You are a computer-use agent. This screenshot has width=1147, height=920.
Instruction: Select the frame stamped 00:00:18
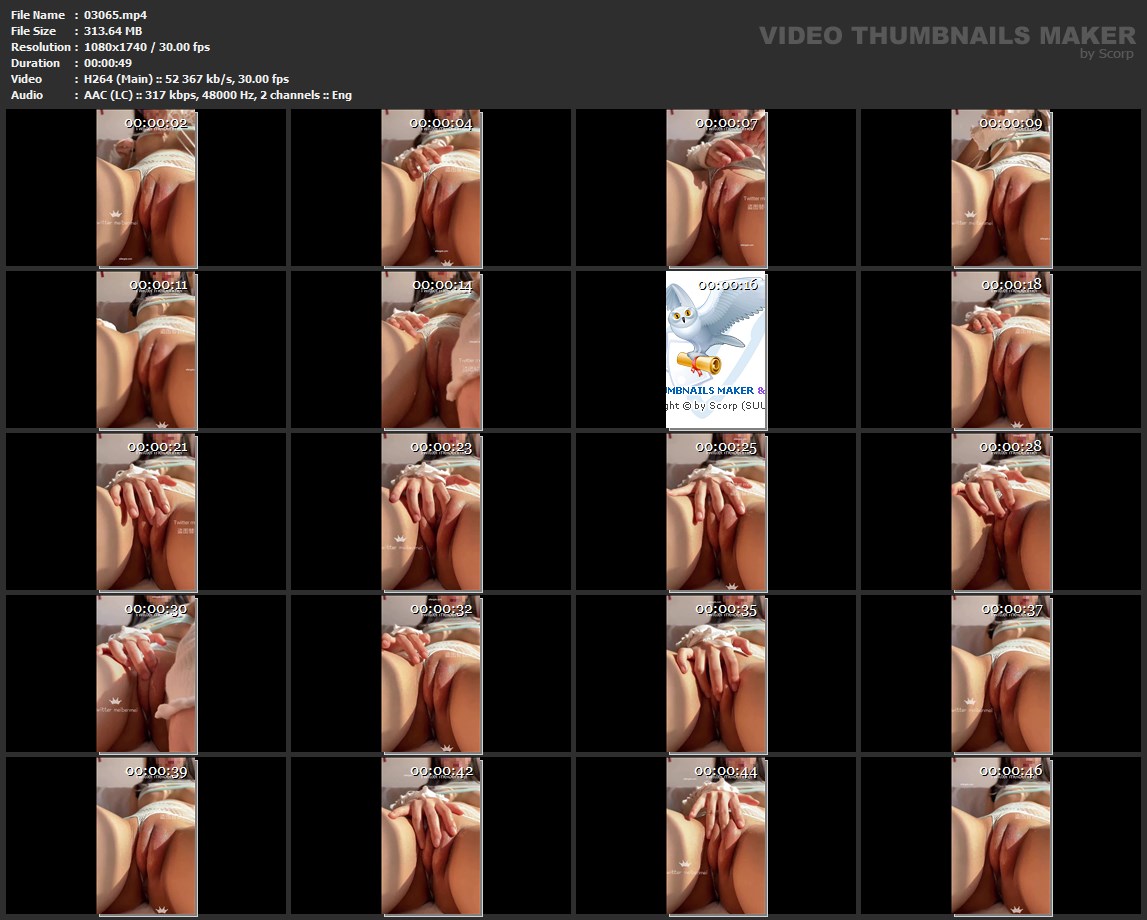click(1001, 350)
